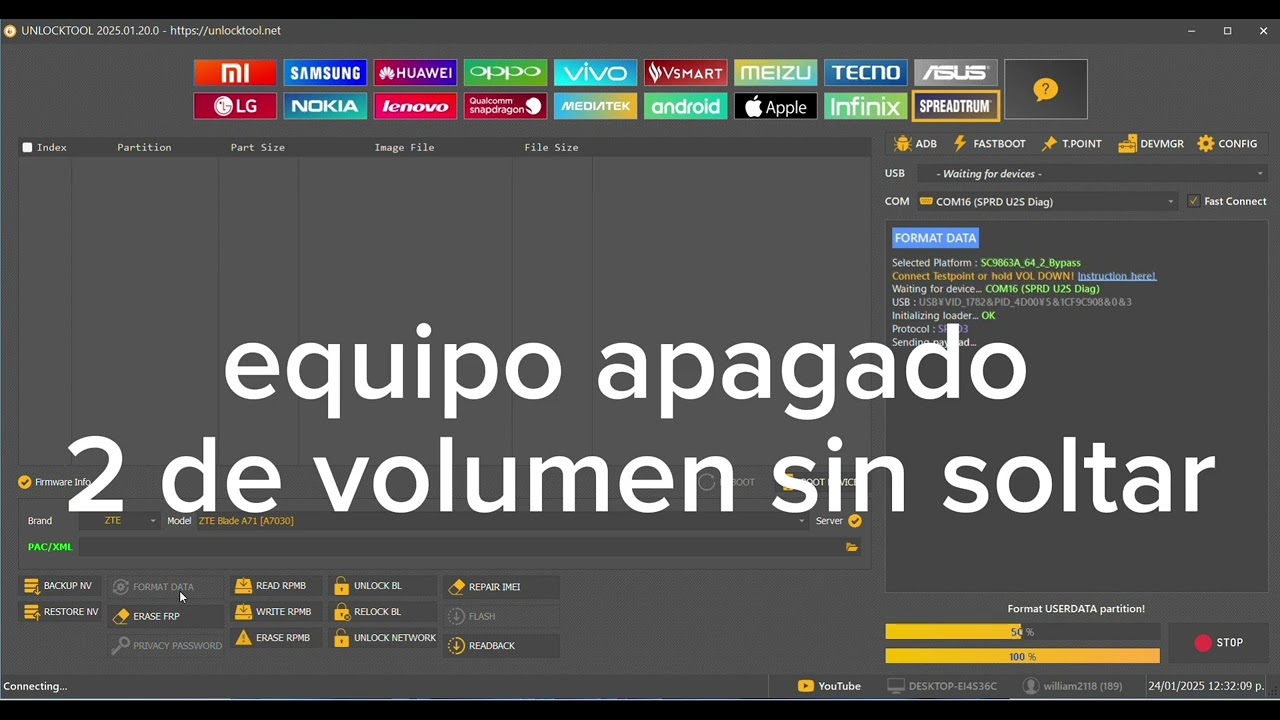Select the Infinix brand tile
Screen dimensions: 1280x720
865,106
